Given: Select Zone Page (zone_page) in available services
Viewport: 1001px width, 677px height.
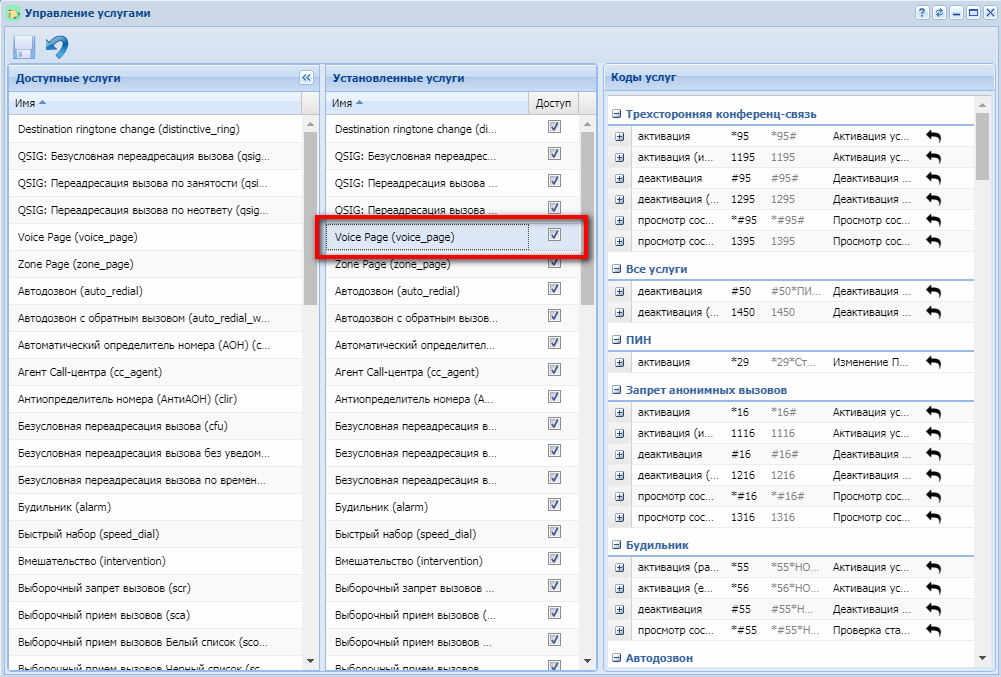Looking at the screenshot, I should click(75, 264).
